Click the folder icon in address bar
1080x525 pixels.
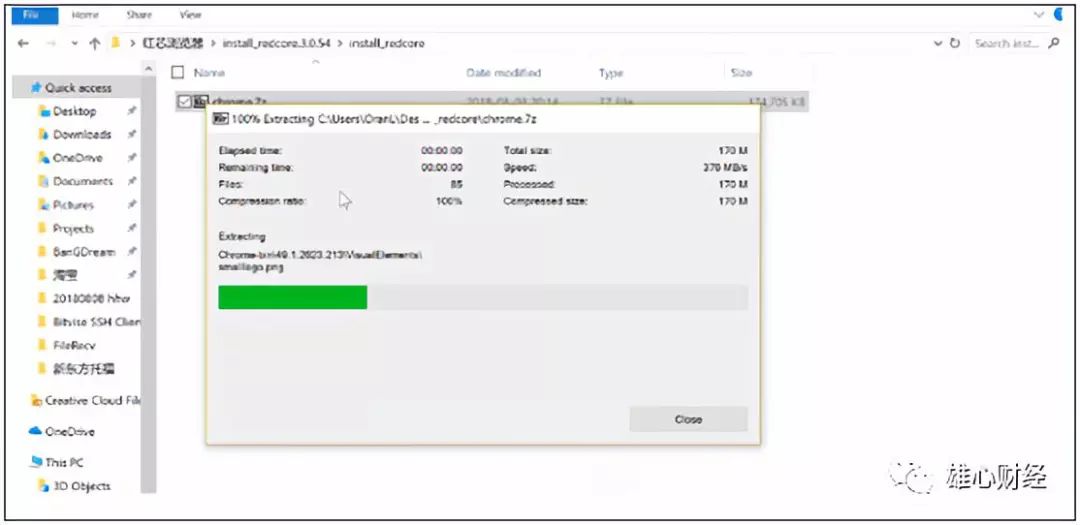coord(115,43)
